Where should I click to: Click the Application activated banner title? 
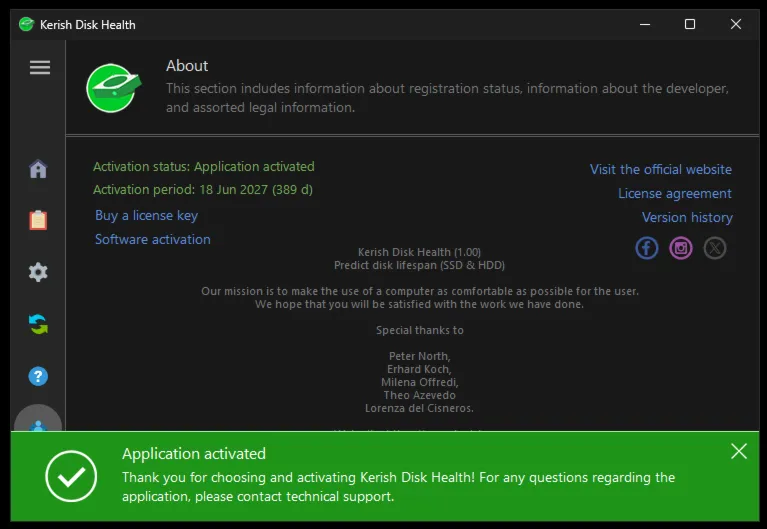(194, 454)
